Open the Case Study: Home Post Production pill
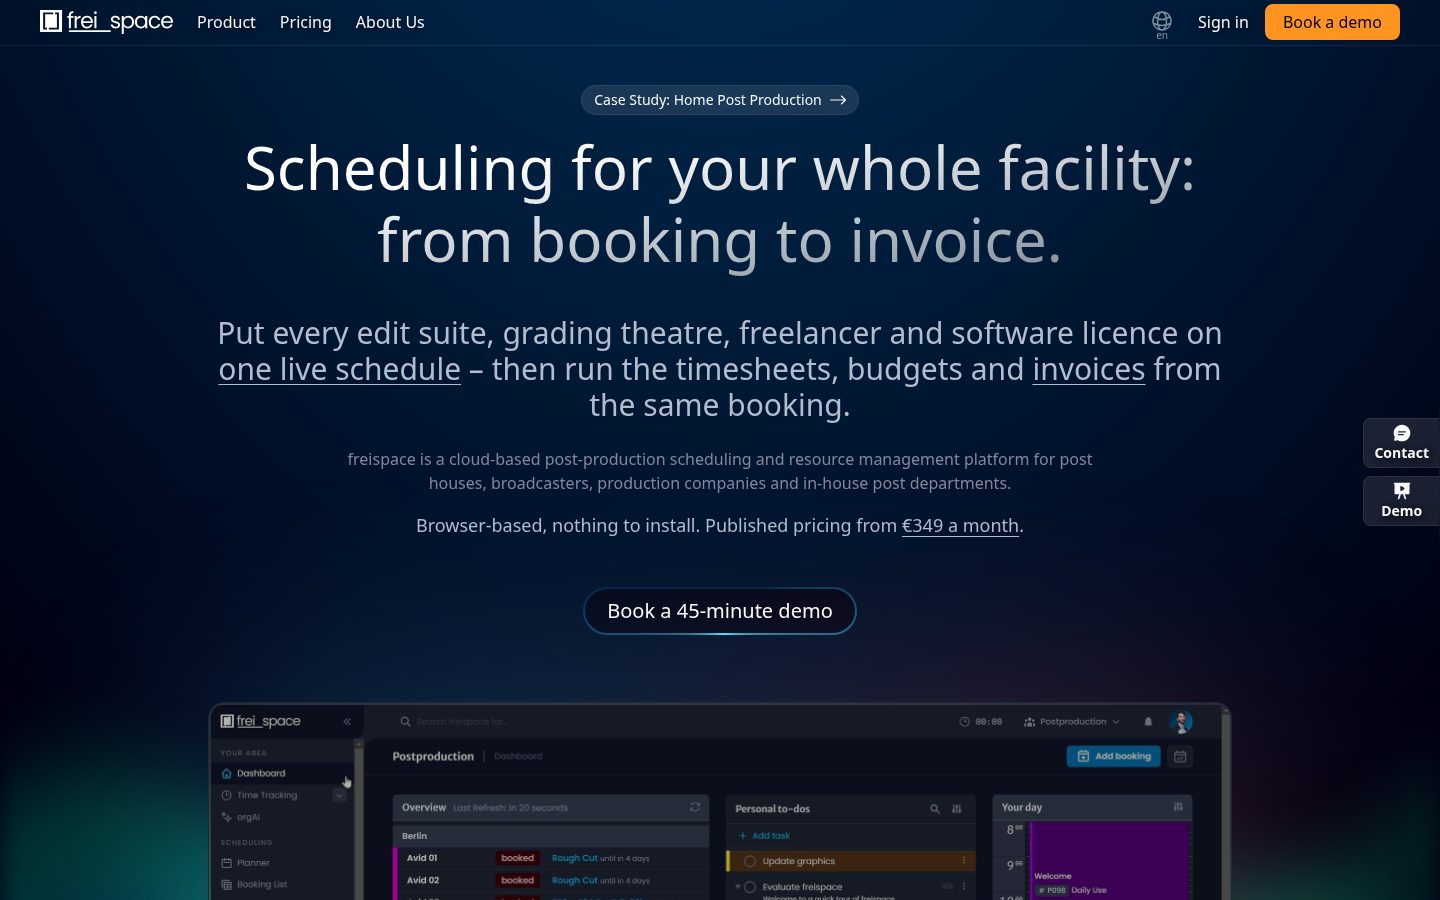1440x900 pixels. (x=720, y=100)
